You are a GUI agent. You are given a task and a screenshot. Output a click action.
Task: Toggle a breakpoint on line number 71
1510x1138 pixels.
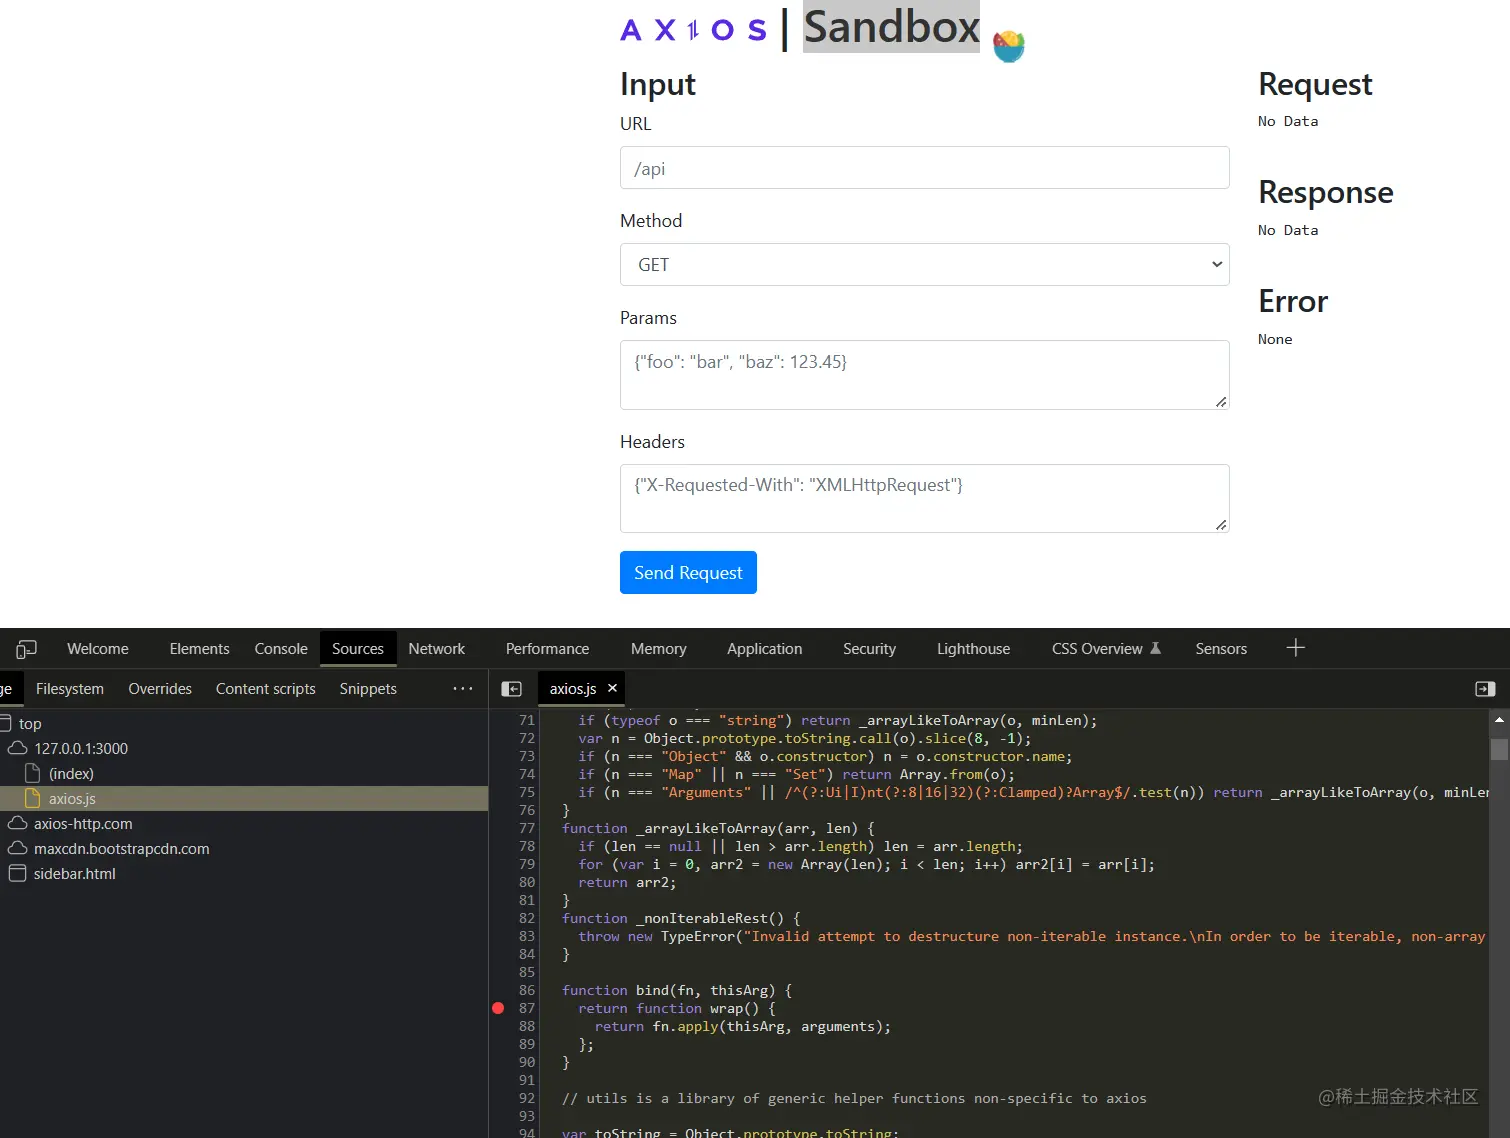click(x=527, y=720)
